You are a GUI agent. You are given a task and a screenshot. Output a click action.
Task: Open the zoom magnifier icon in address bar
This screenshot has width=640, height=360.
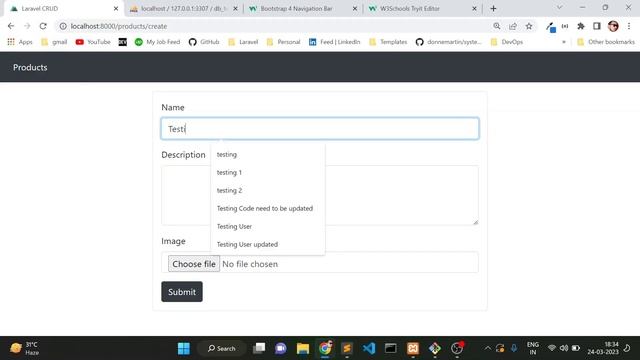[497, 26]
